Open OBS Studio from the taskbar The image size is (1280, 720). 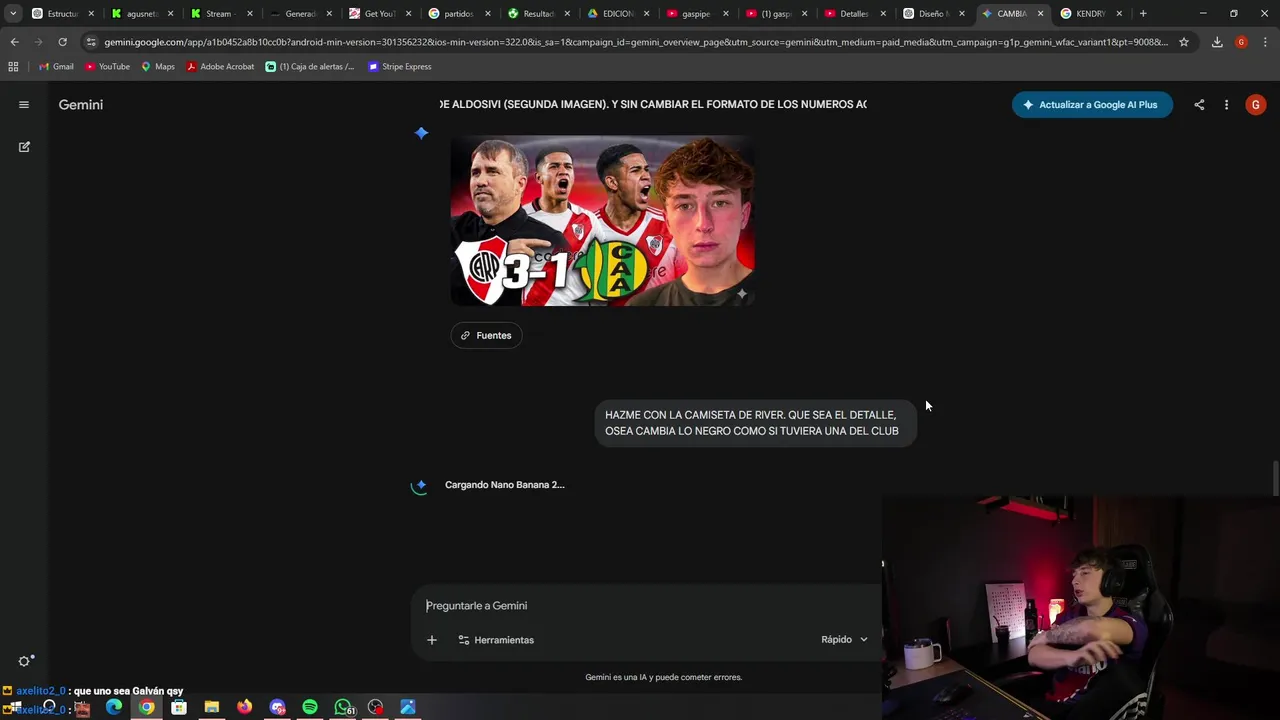click(375, 707)
